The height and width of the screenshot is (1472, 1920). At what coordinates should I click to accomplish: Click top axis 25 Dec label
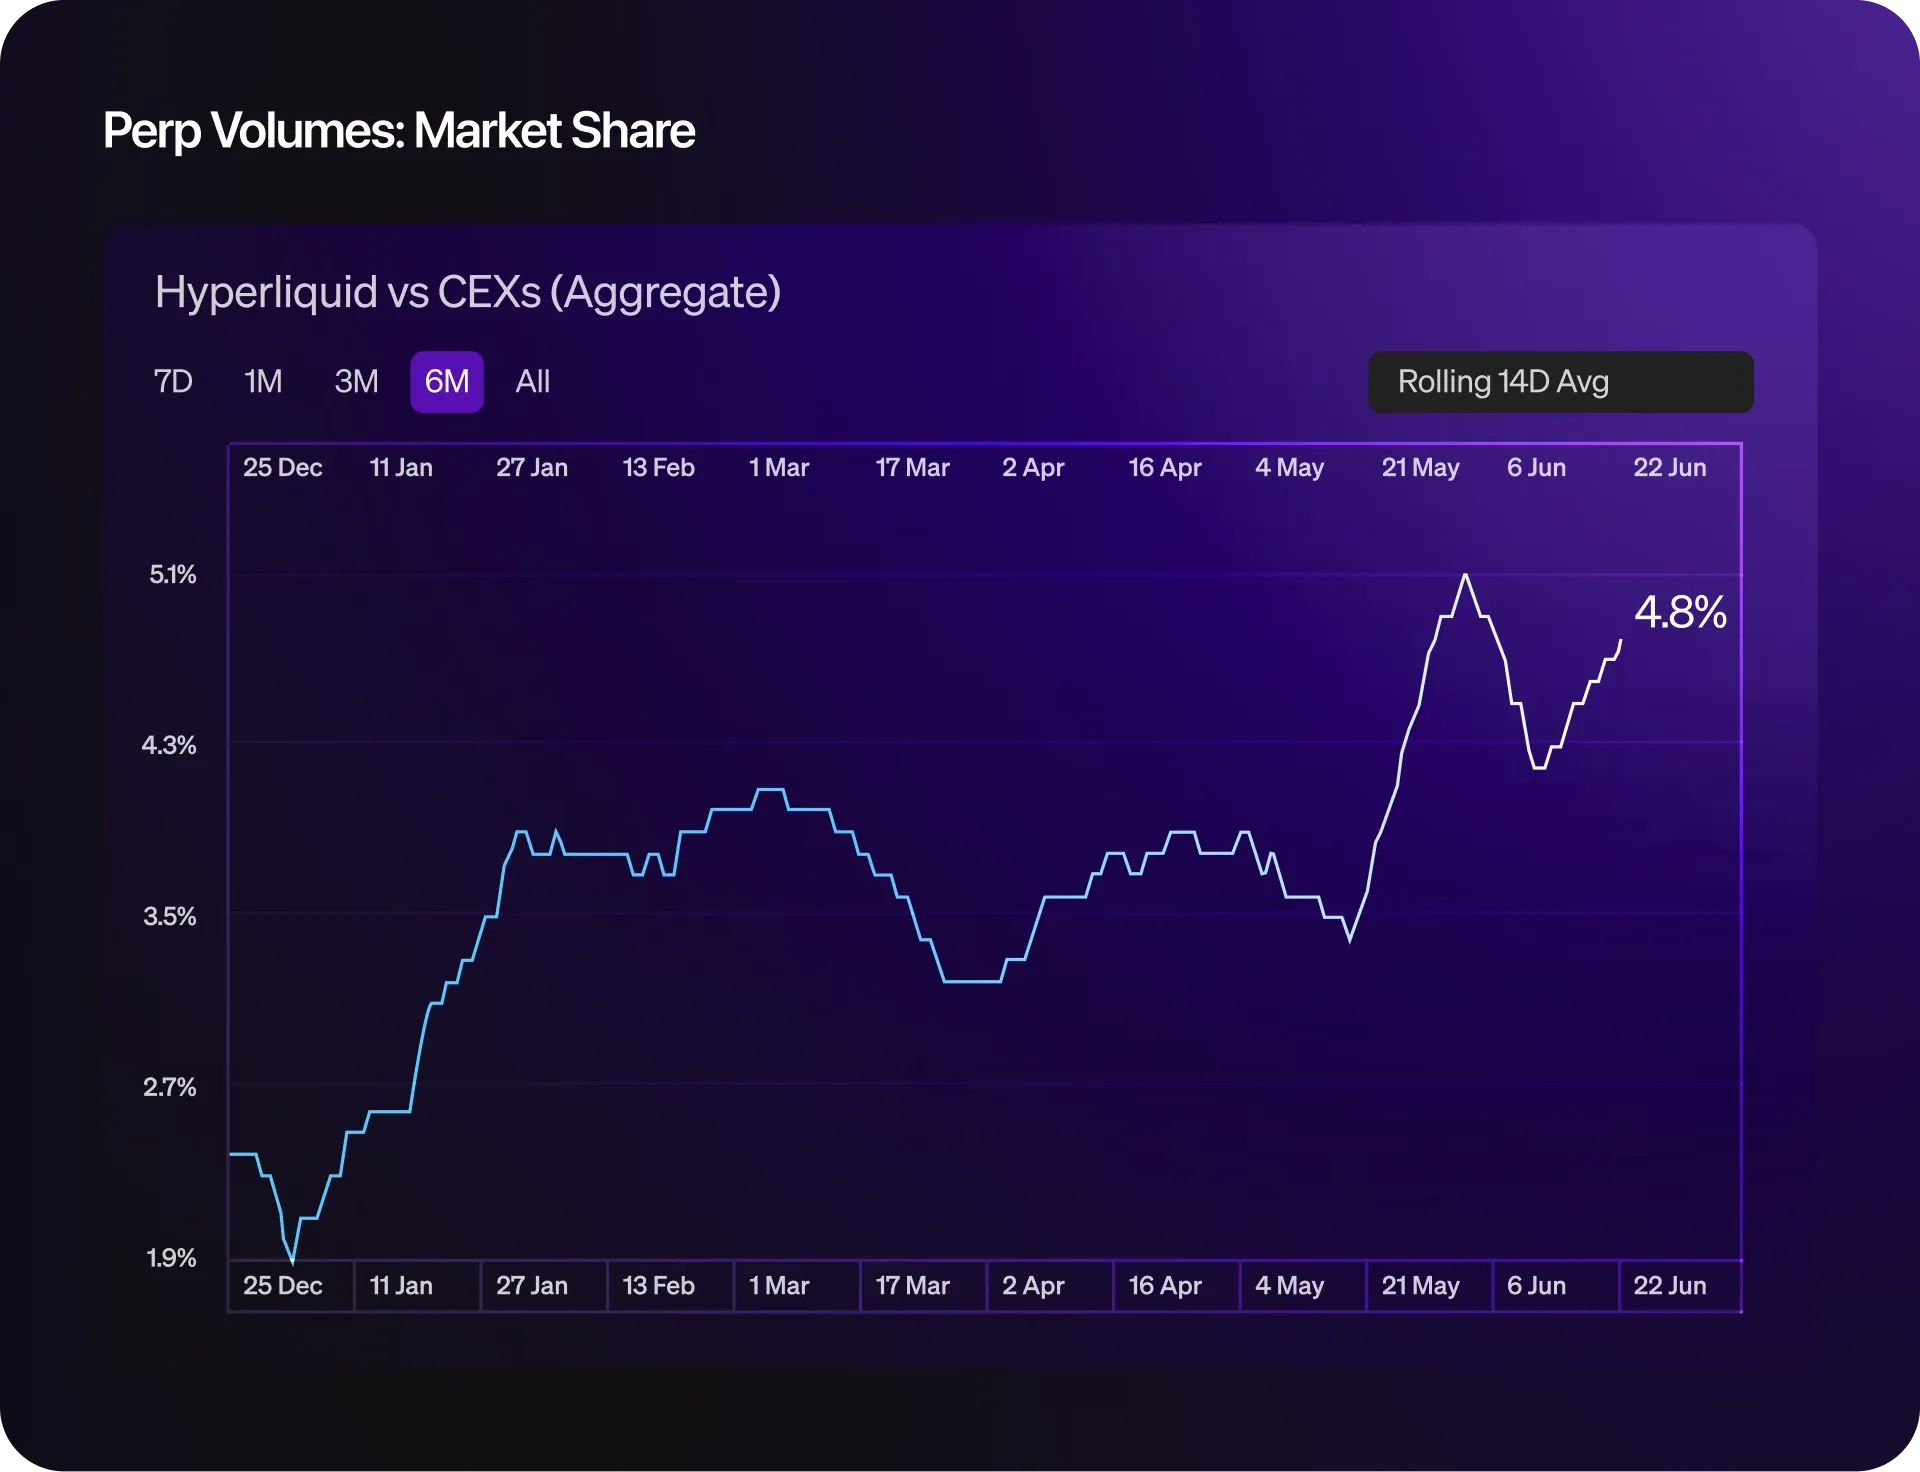[282, 468]
